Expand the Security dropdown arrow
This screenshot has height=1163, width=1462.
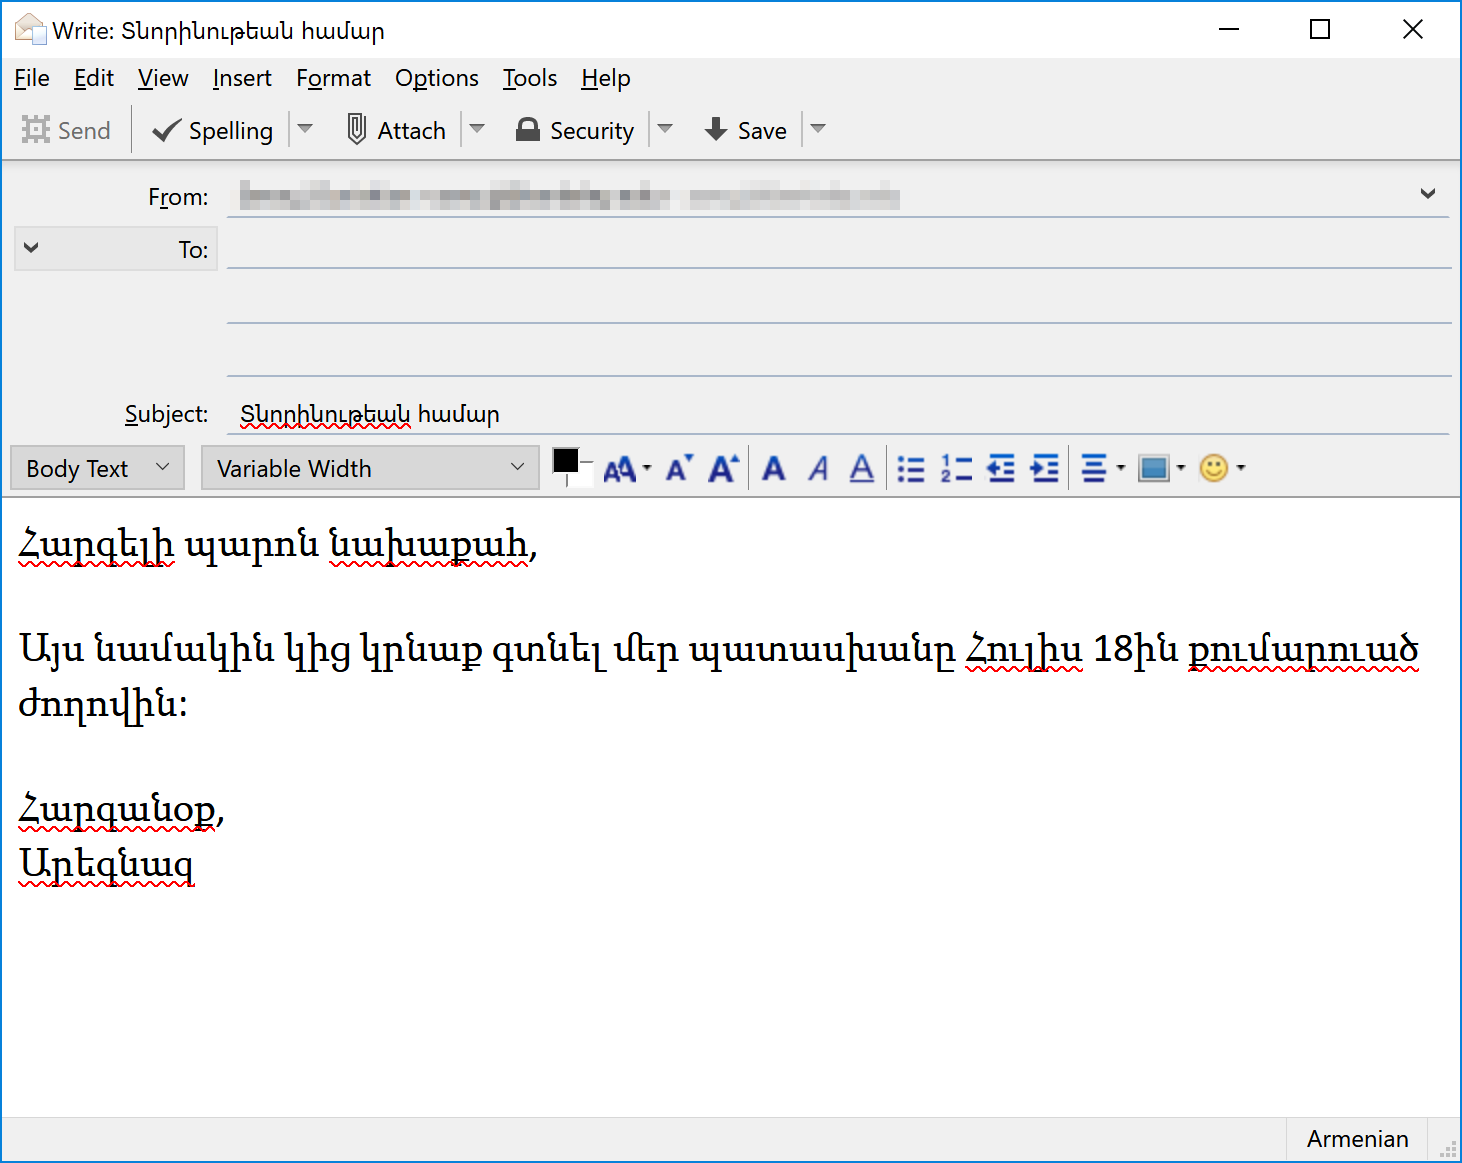665,129
